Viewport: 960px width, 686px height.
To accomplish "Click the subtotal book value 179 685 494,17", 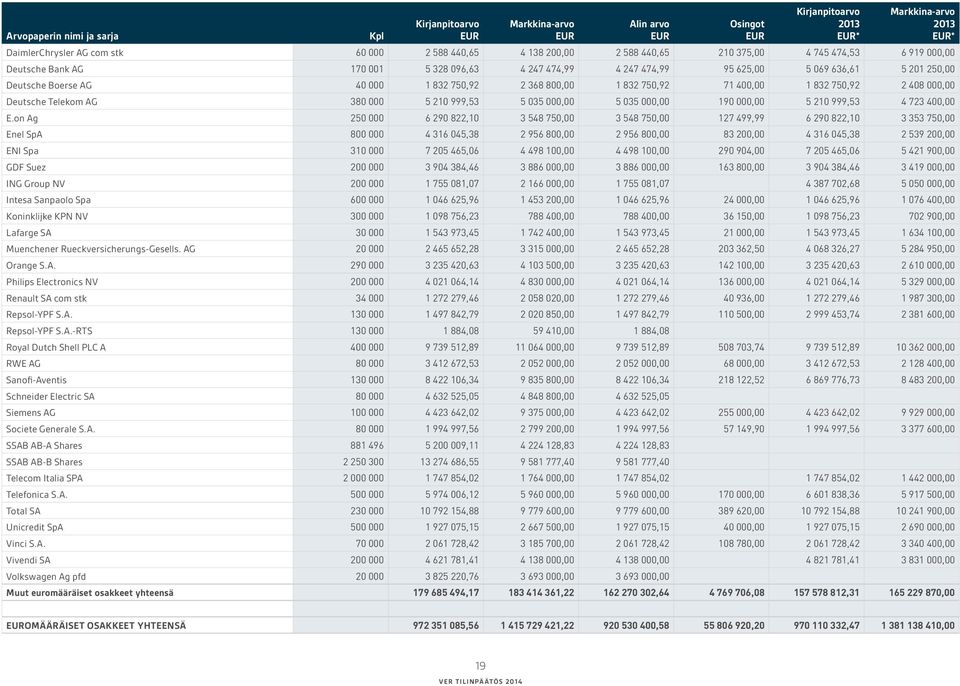I will (x=446, y=593).
